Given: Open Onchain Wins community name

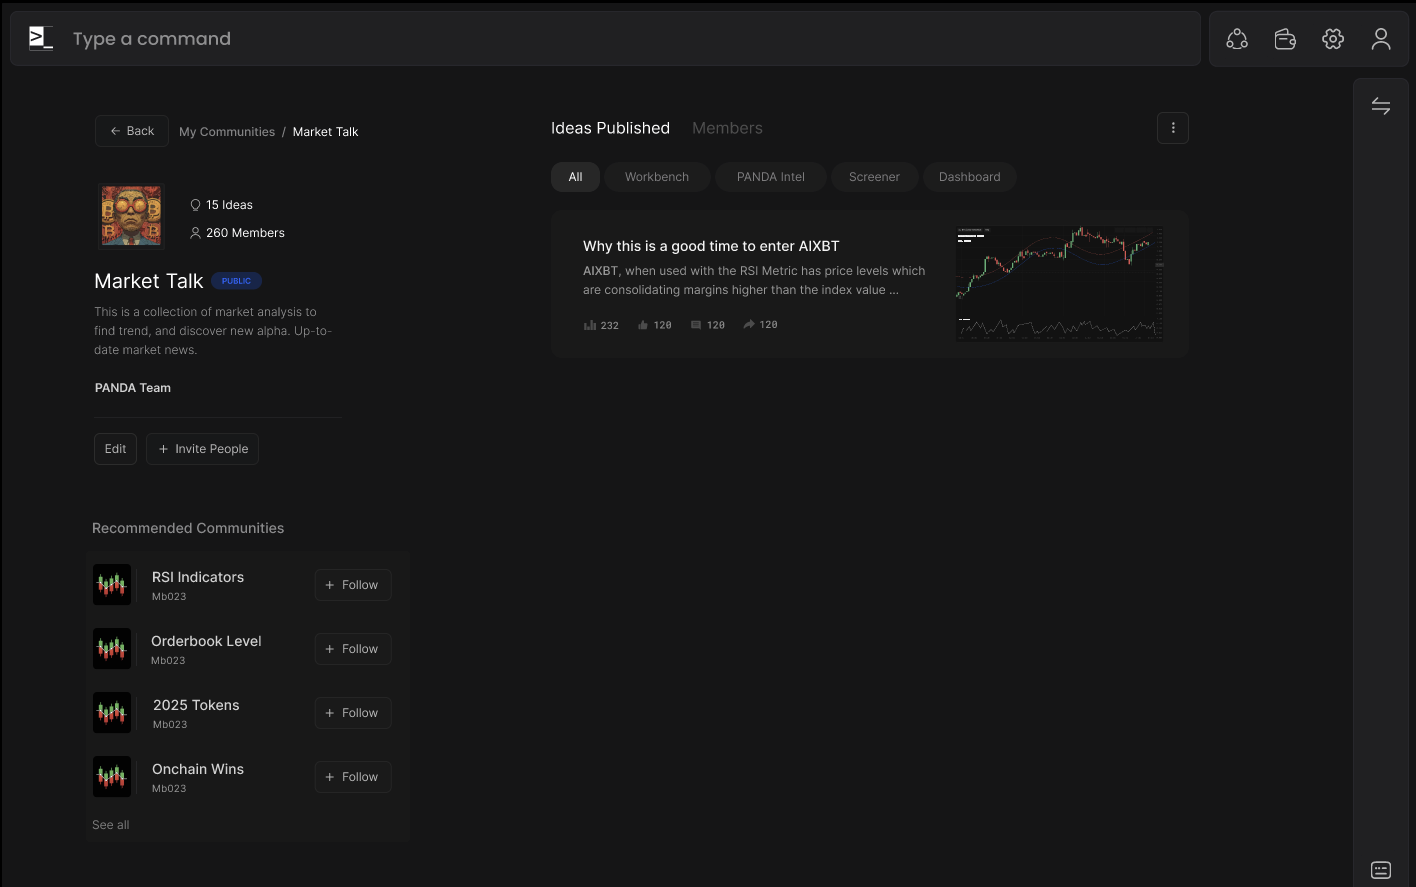Looking at the screenshot, I should (x=198, y=769).
